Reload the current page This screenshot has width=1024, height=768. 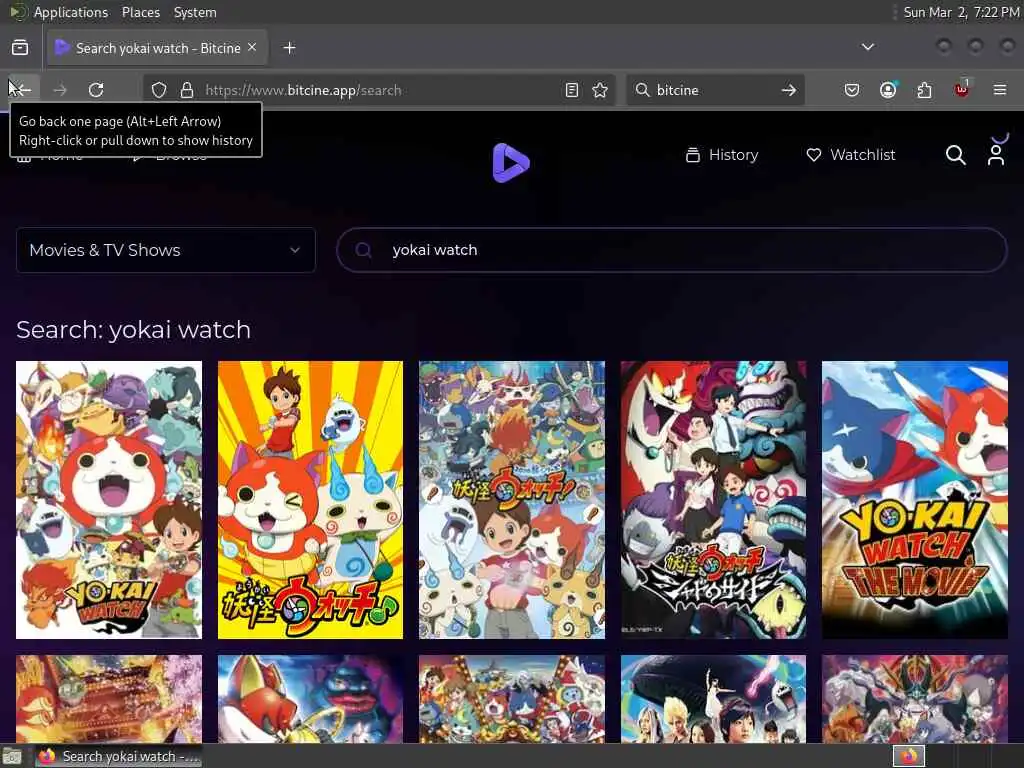(96, 90)
